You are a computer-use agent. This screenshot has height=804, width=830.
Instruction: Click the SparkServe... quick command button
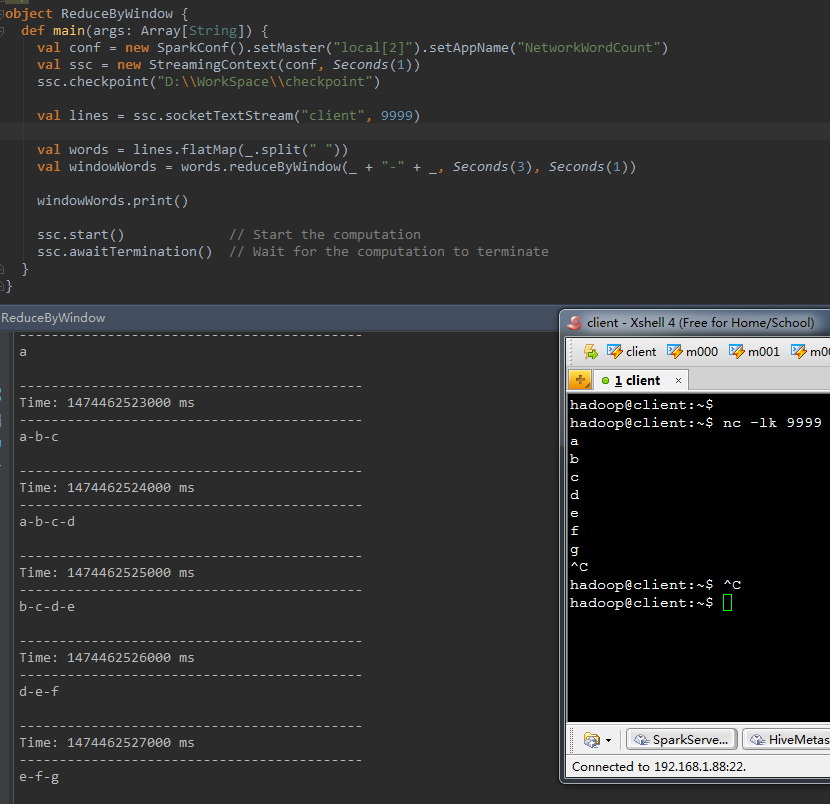pyautogui.click(x=681, y=739)
